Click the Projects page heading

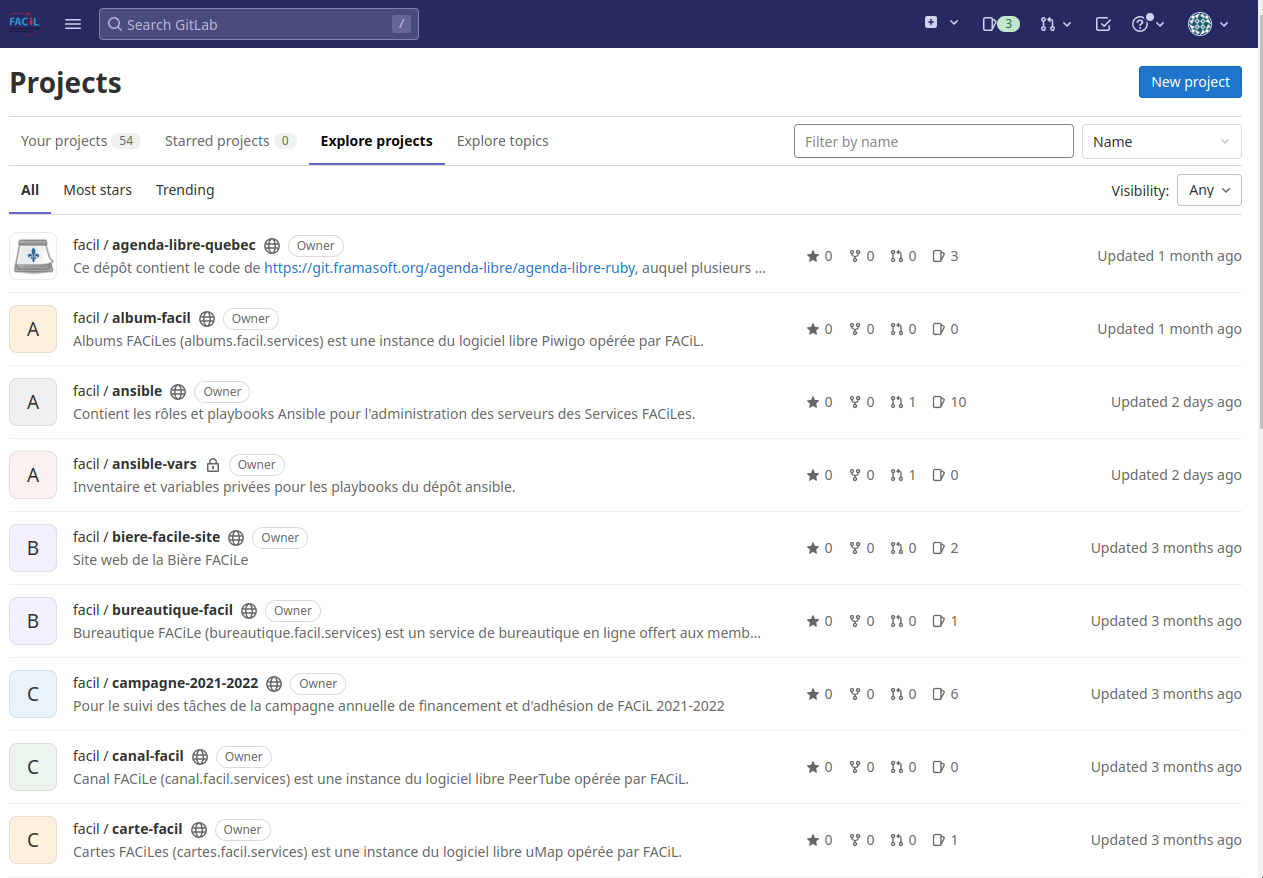point(66,82)
